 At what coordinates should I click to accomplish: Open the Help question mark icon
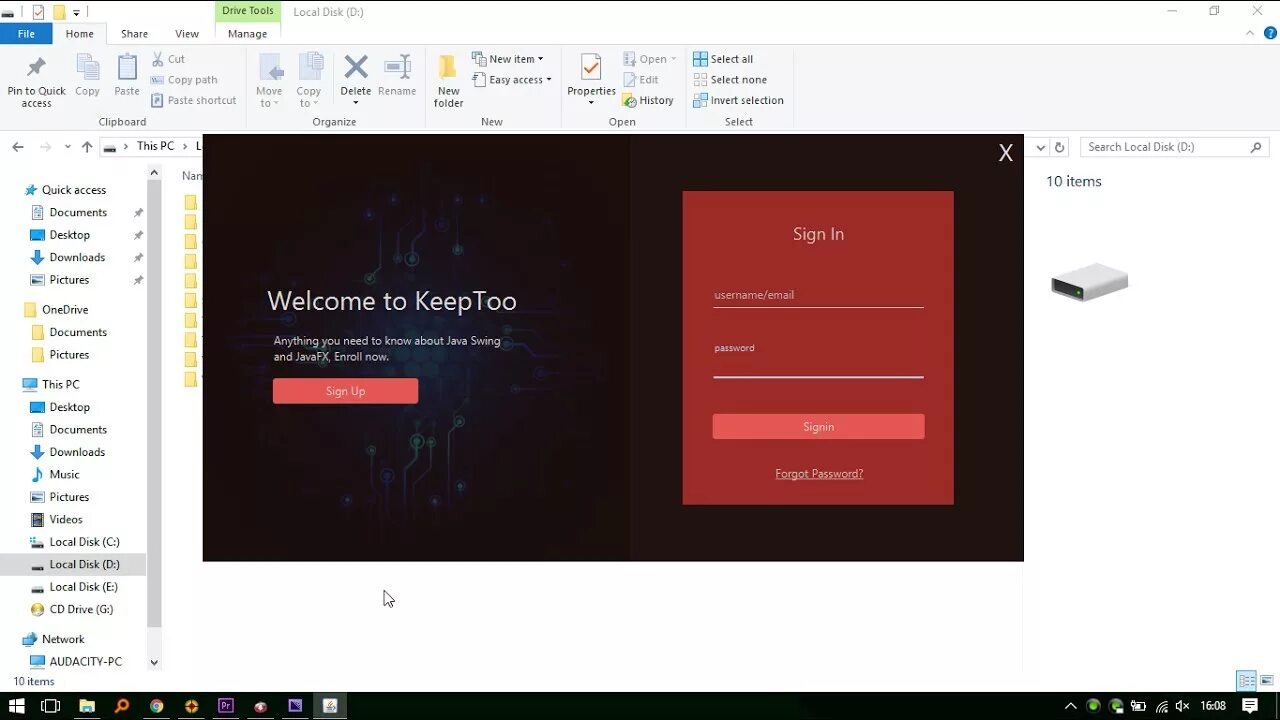pos(1271,33)
